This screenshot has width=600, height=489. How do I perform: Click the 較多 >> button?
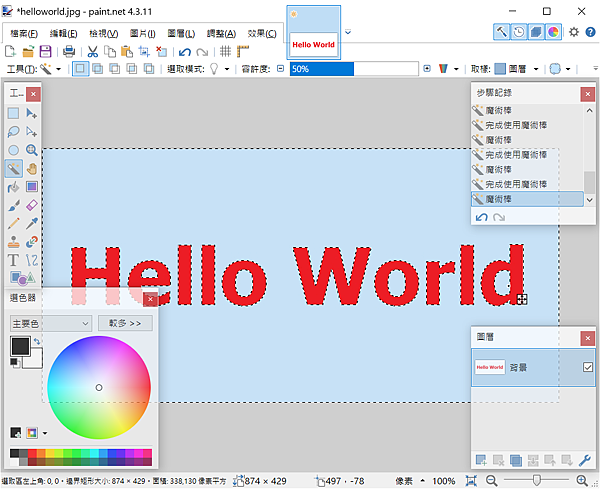[124, 323]
